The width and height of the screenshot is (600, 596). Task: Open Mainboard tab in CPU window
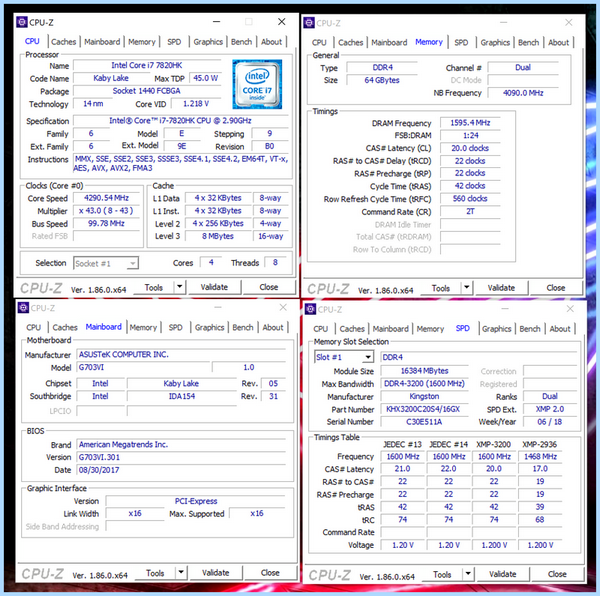(x=102, y=42)
